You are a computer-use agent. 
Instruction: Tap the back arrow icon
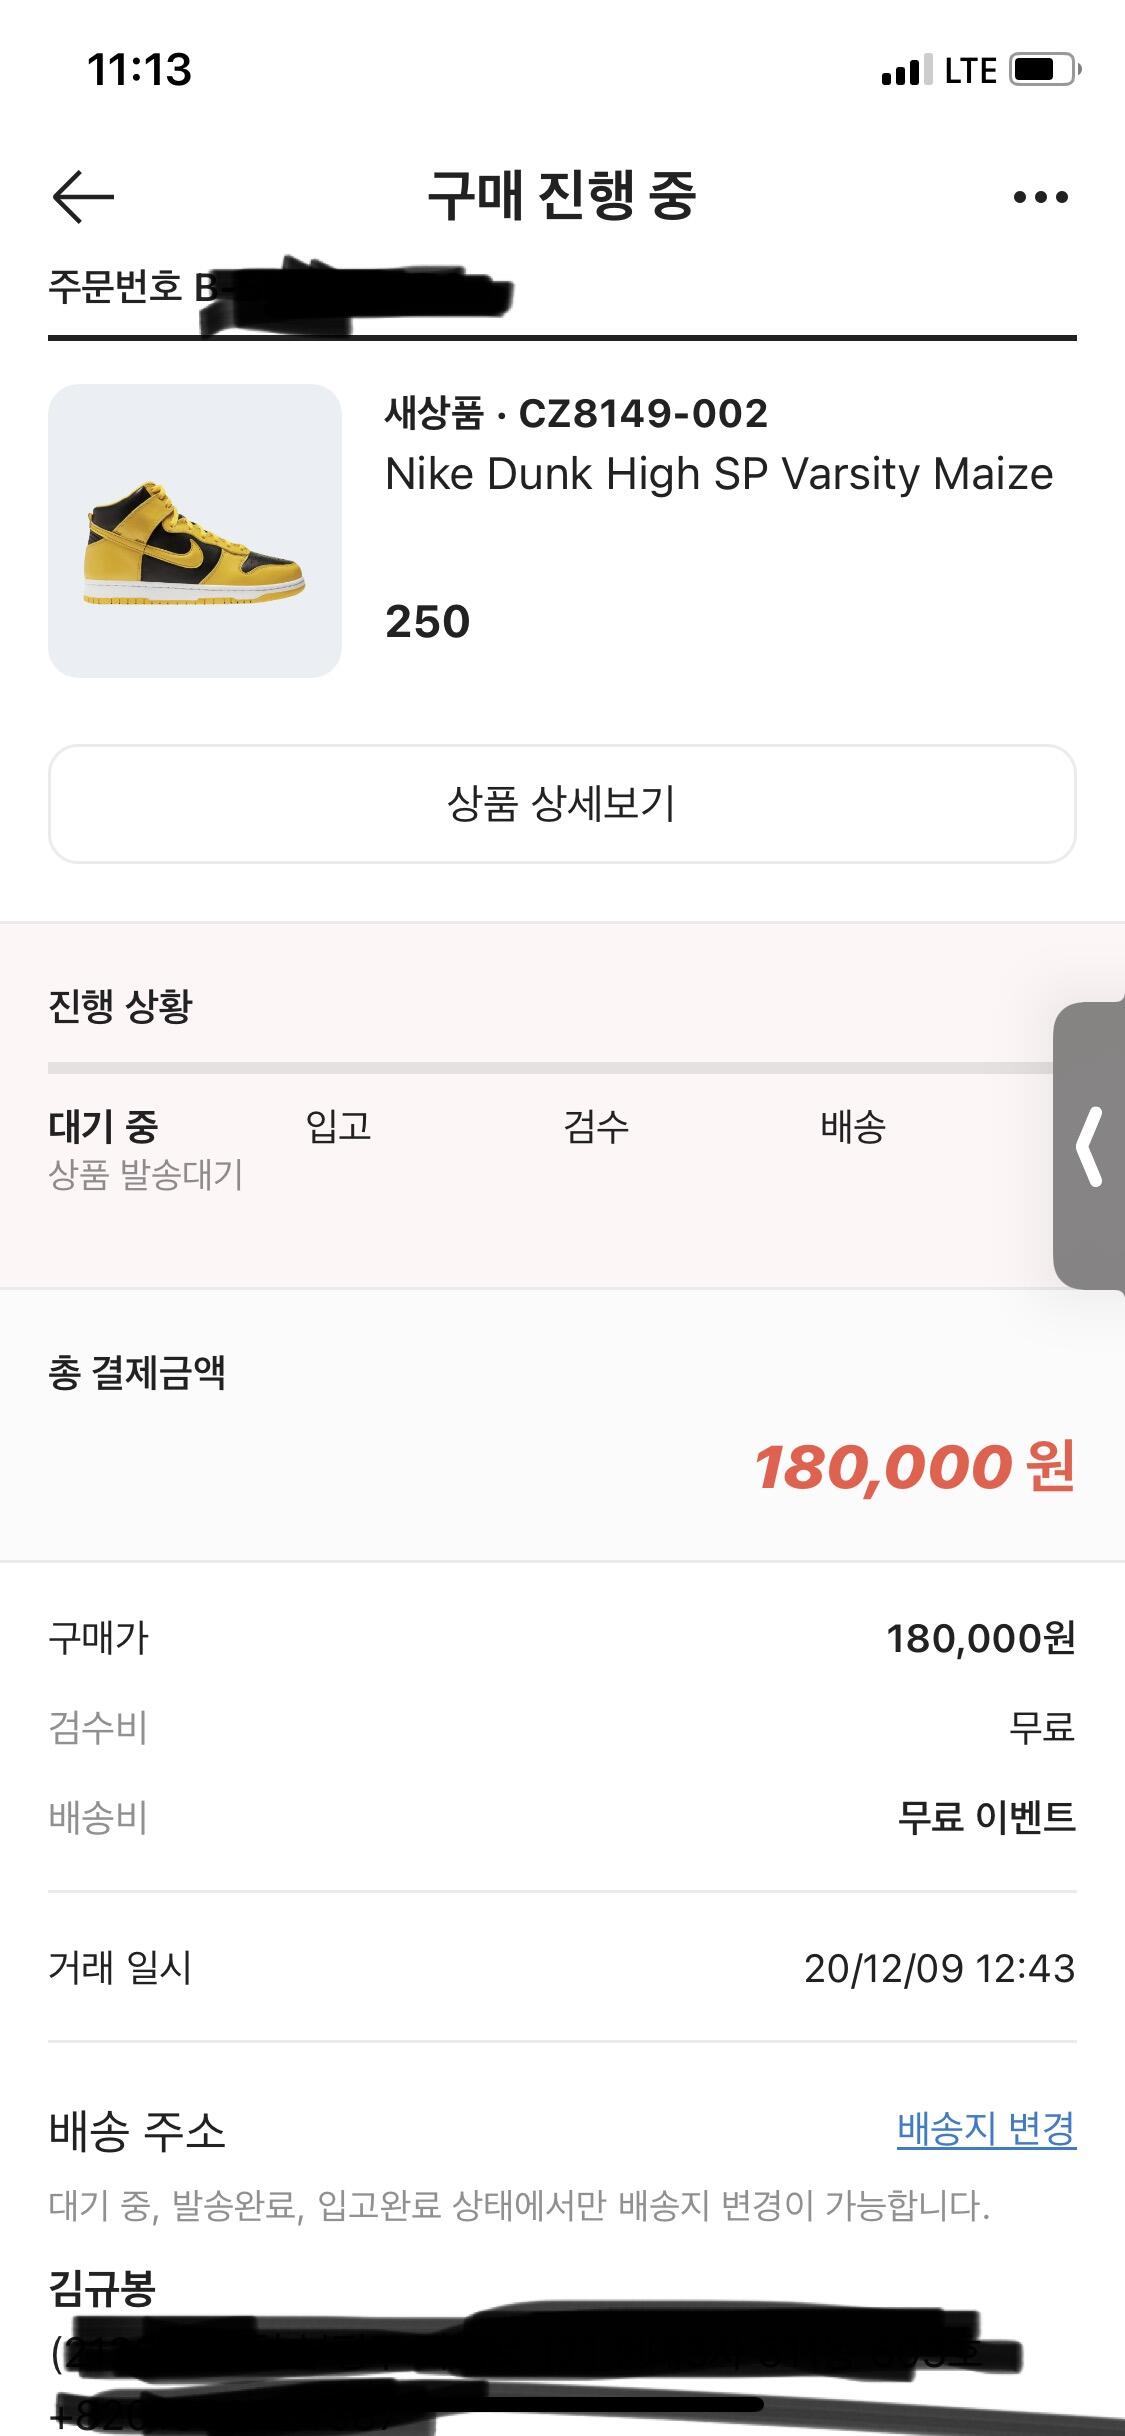tap(83, 196)
